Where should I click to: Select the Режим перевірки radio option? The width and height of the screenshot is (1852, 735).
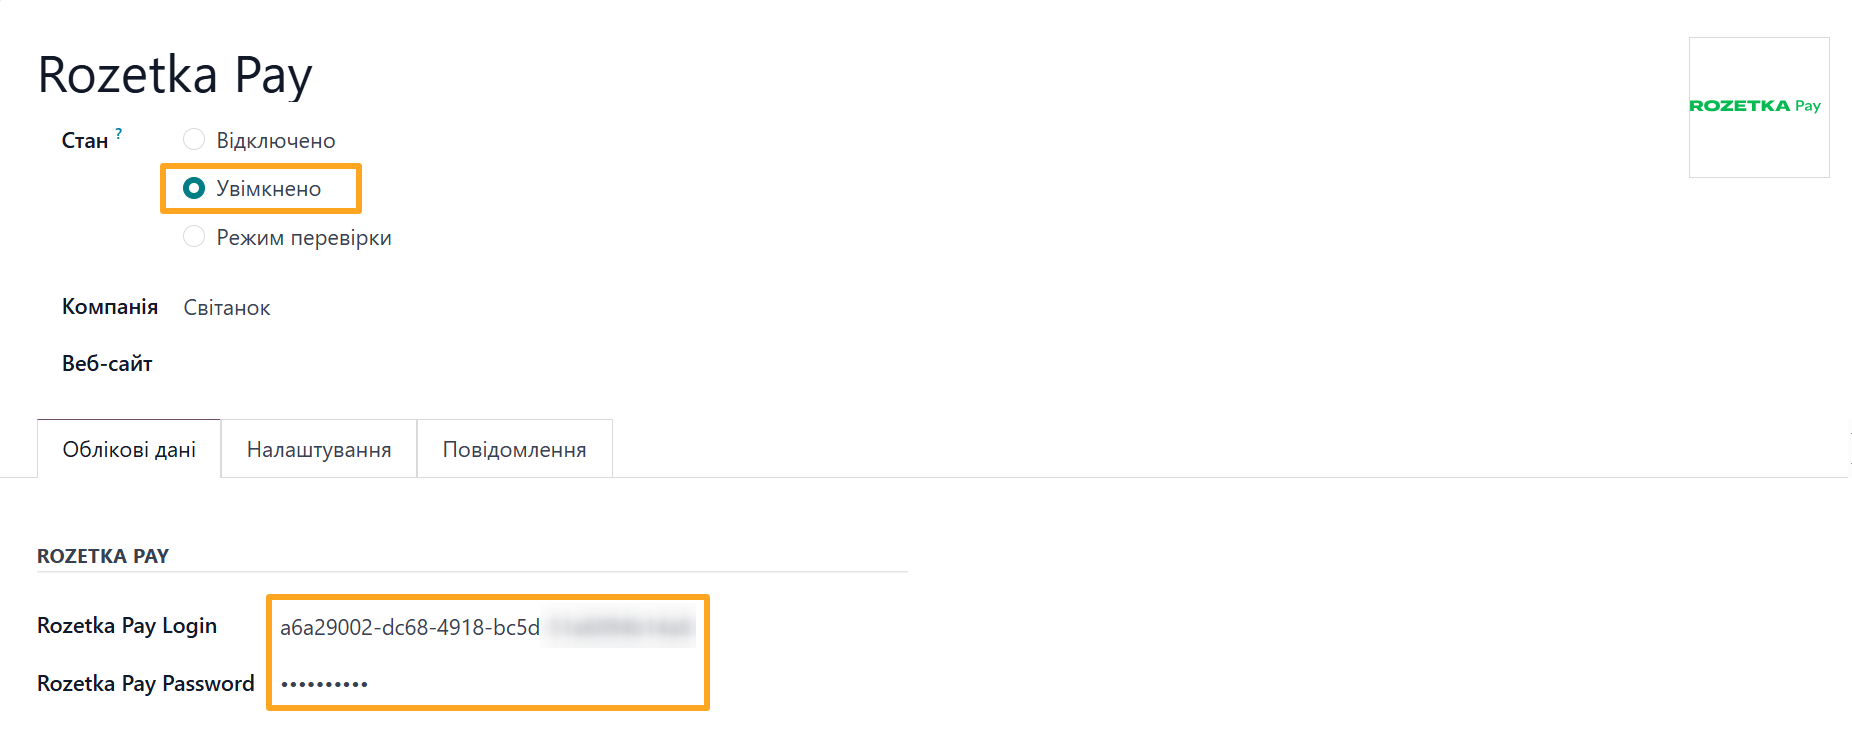click(x=194, y=236)
